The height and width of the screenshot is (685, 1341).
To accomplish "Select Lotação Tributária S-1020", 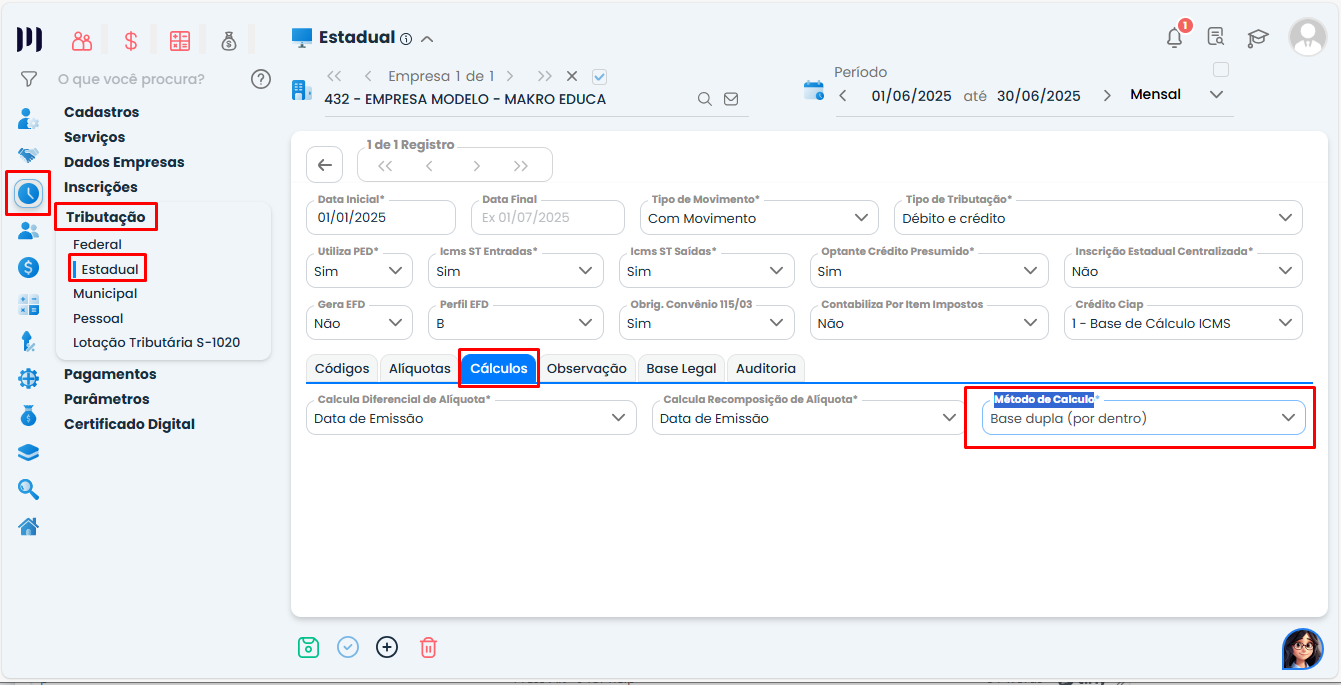I will tap(156, 342).
